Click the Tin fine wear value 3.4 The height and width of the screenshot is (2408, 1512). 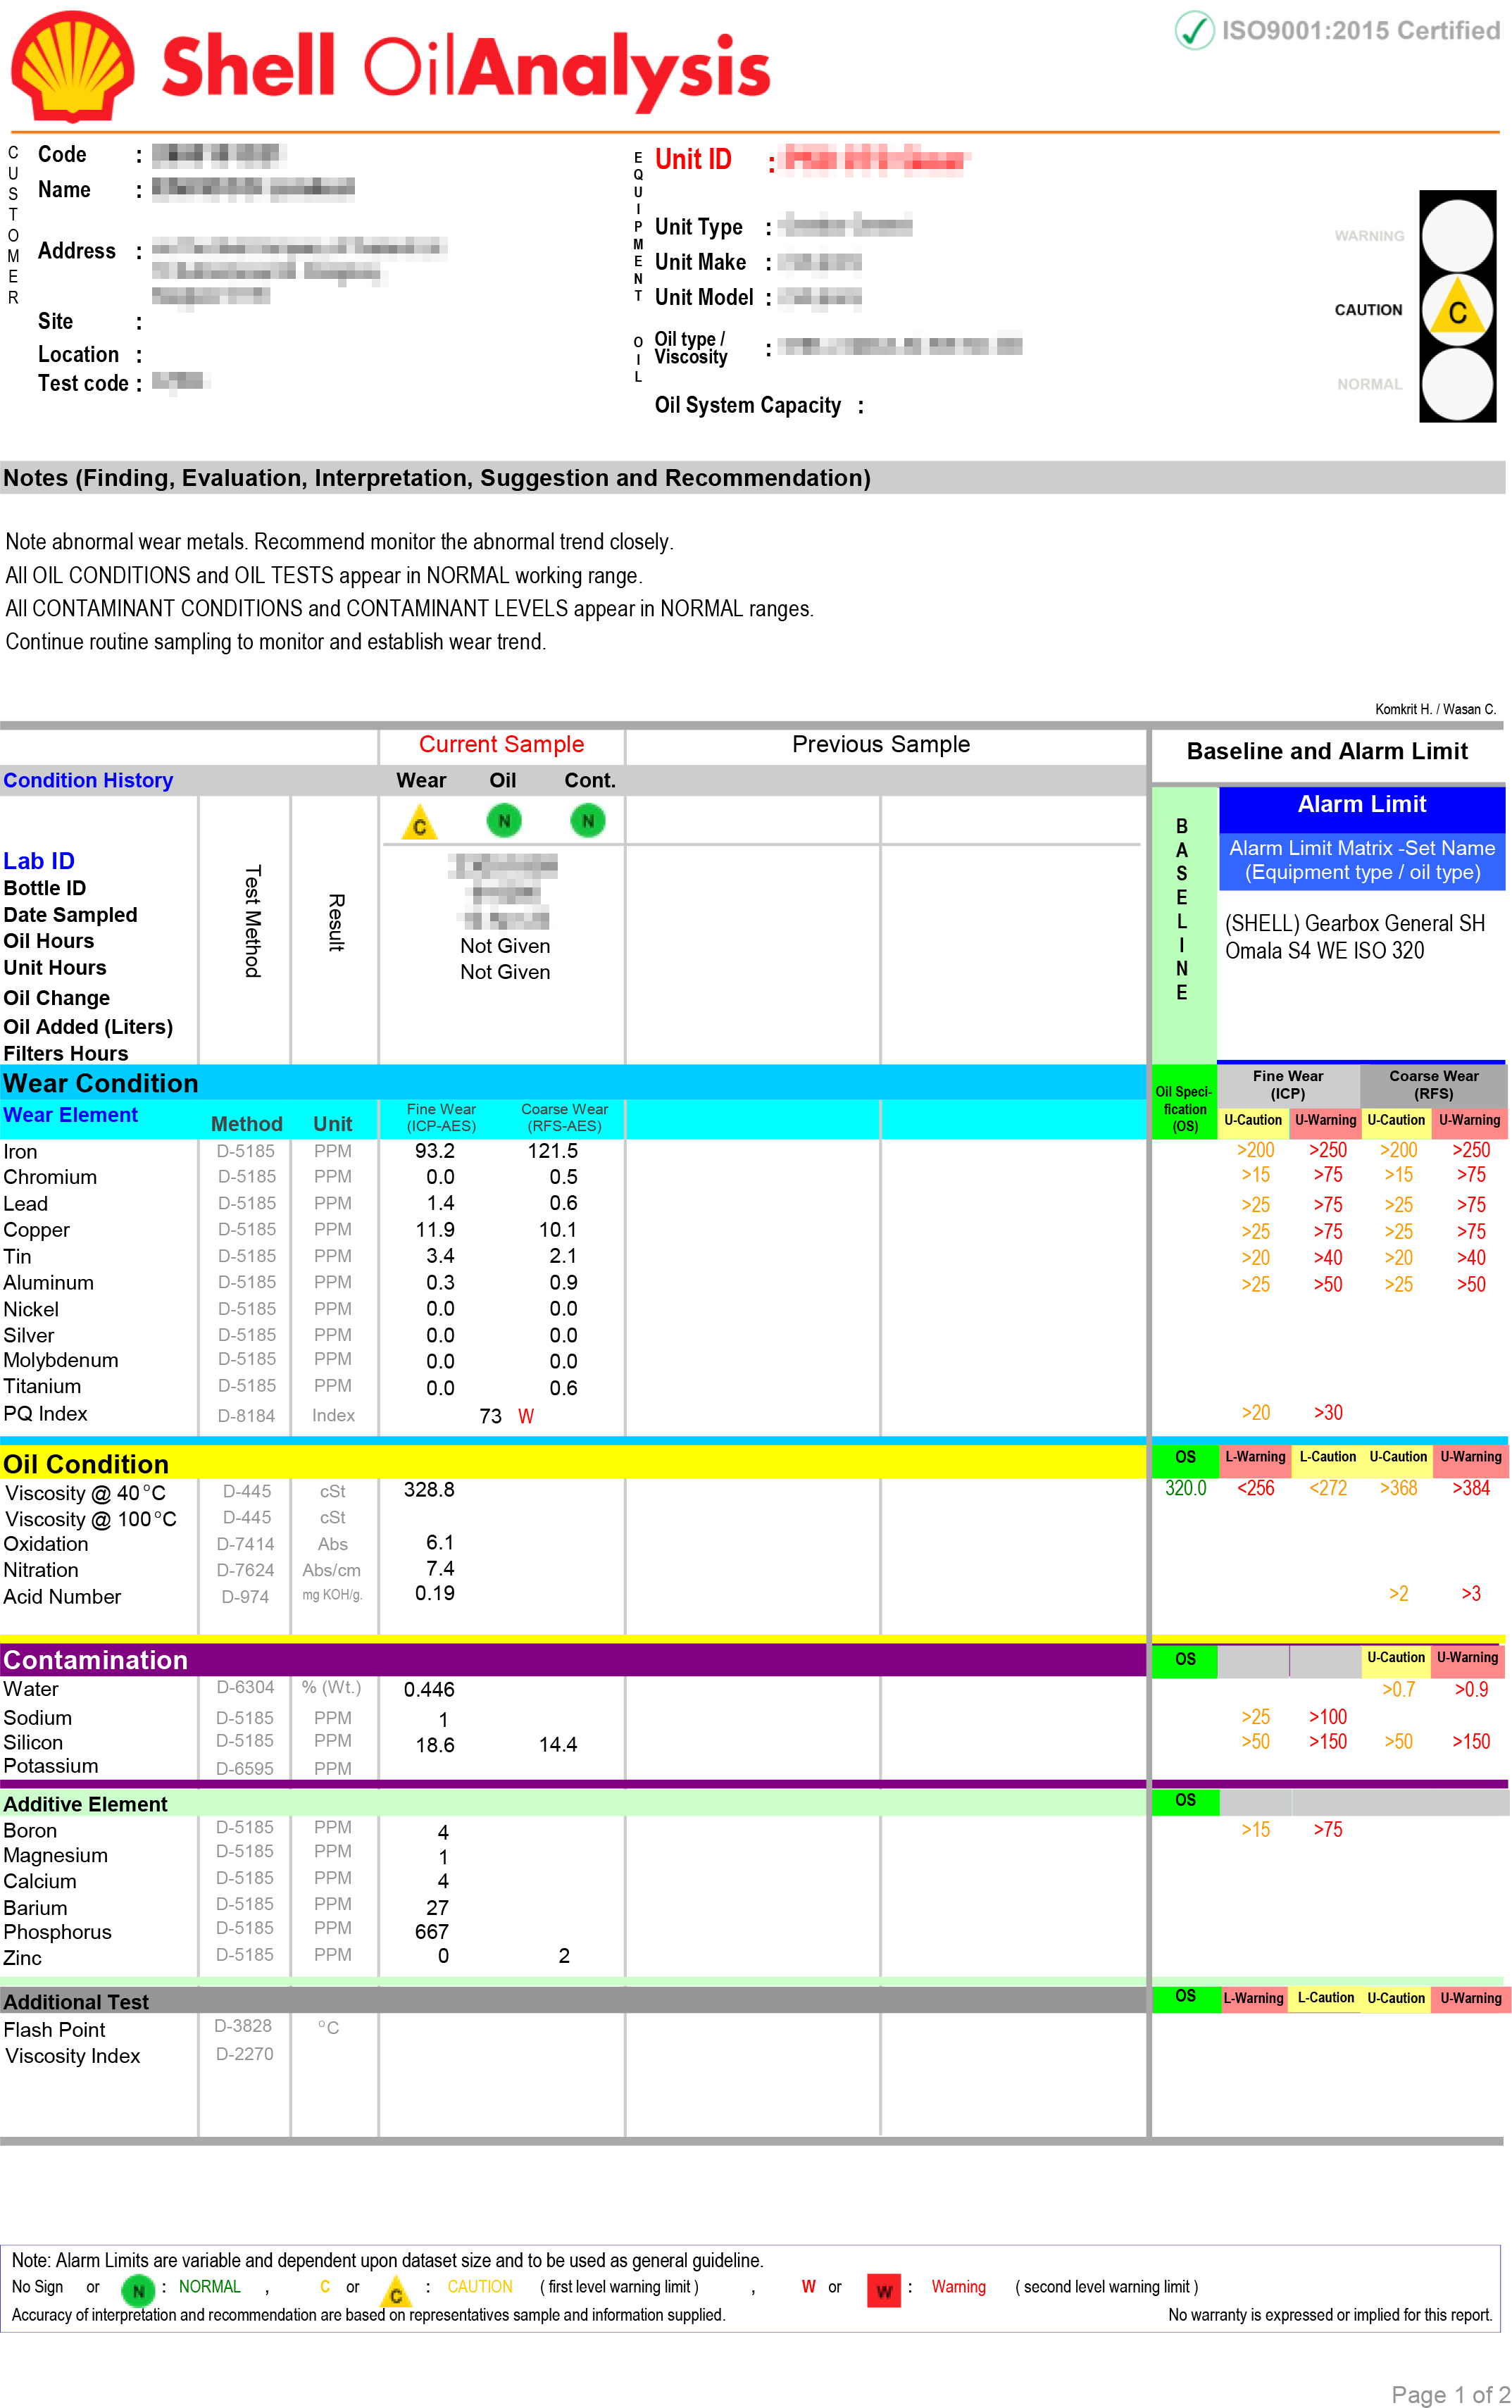(x=440, y=1256)
